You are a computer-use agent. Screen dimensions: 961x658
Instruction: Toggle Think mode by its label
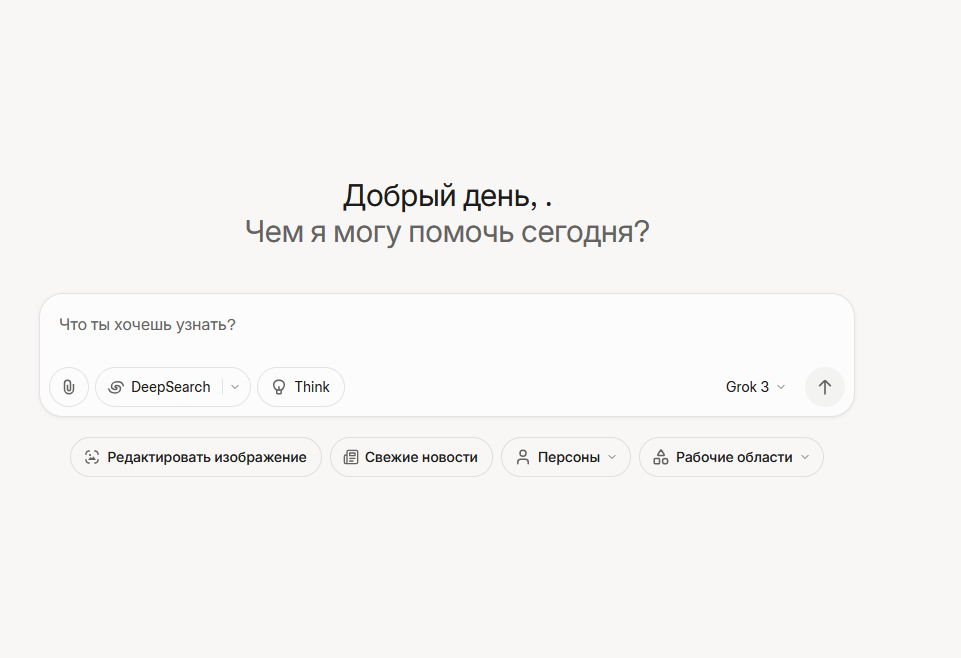point(312,387)
